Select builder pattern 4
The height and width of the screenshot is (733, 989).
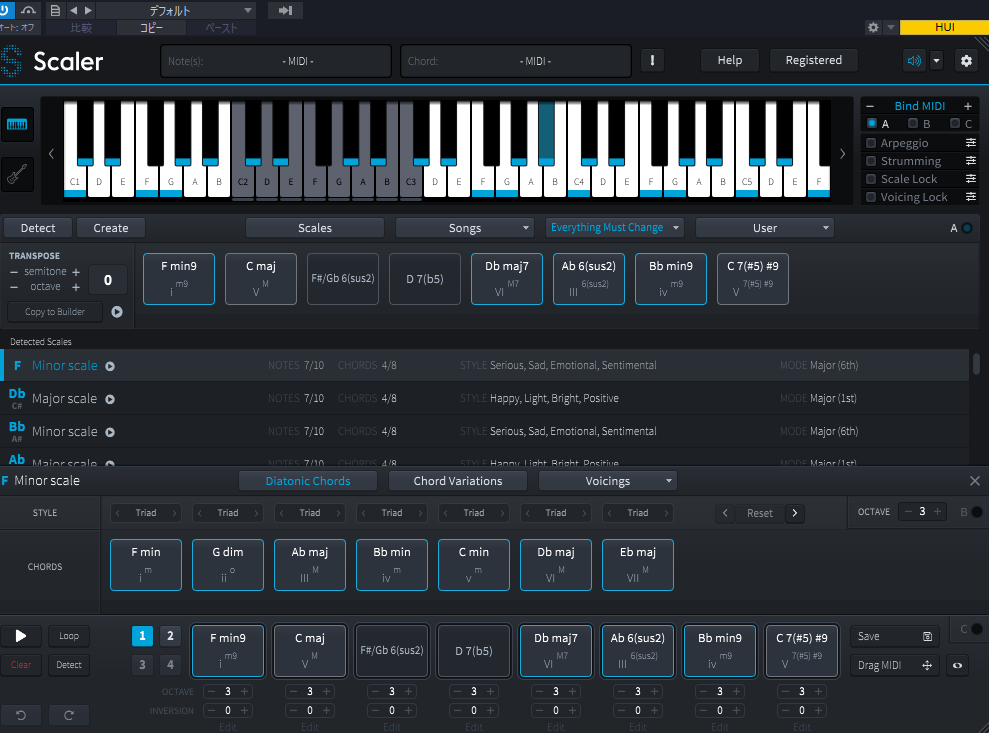170,664
